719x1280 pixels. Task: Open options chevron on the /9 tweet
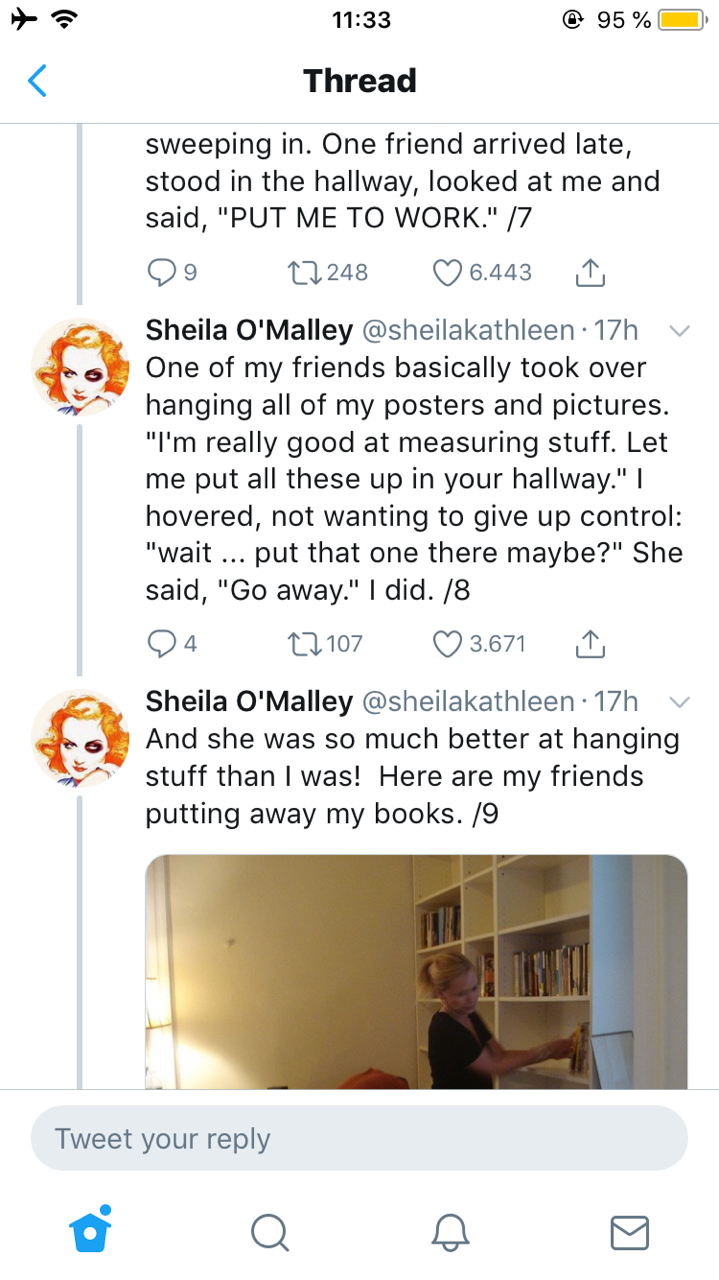tap(679, 702)
